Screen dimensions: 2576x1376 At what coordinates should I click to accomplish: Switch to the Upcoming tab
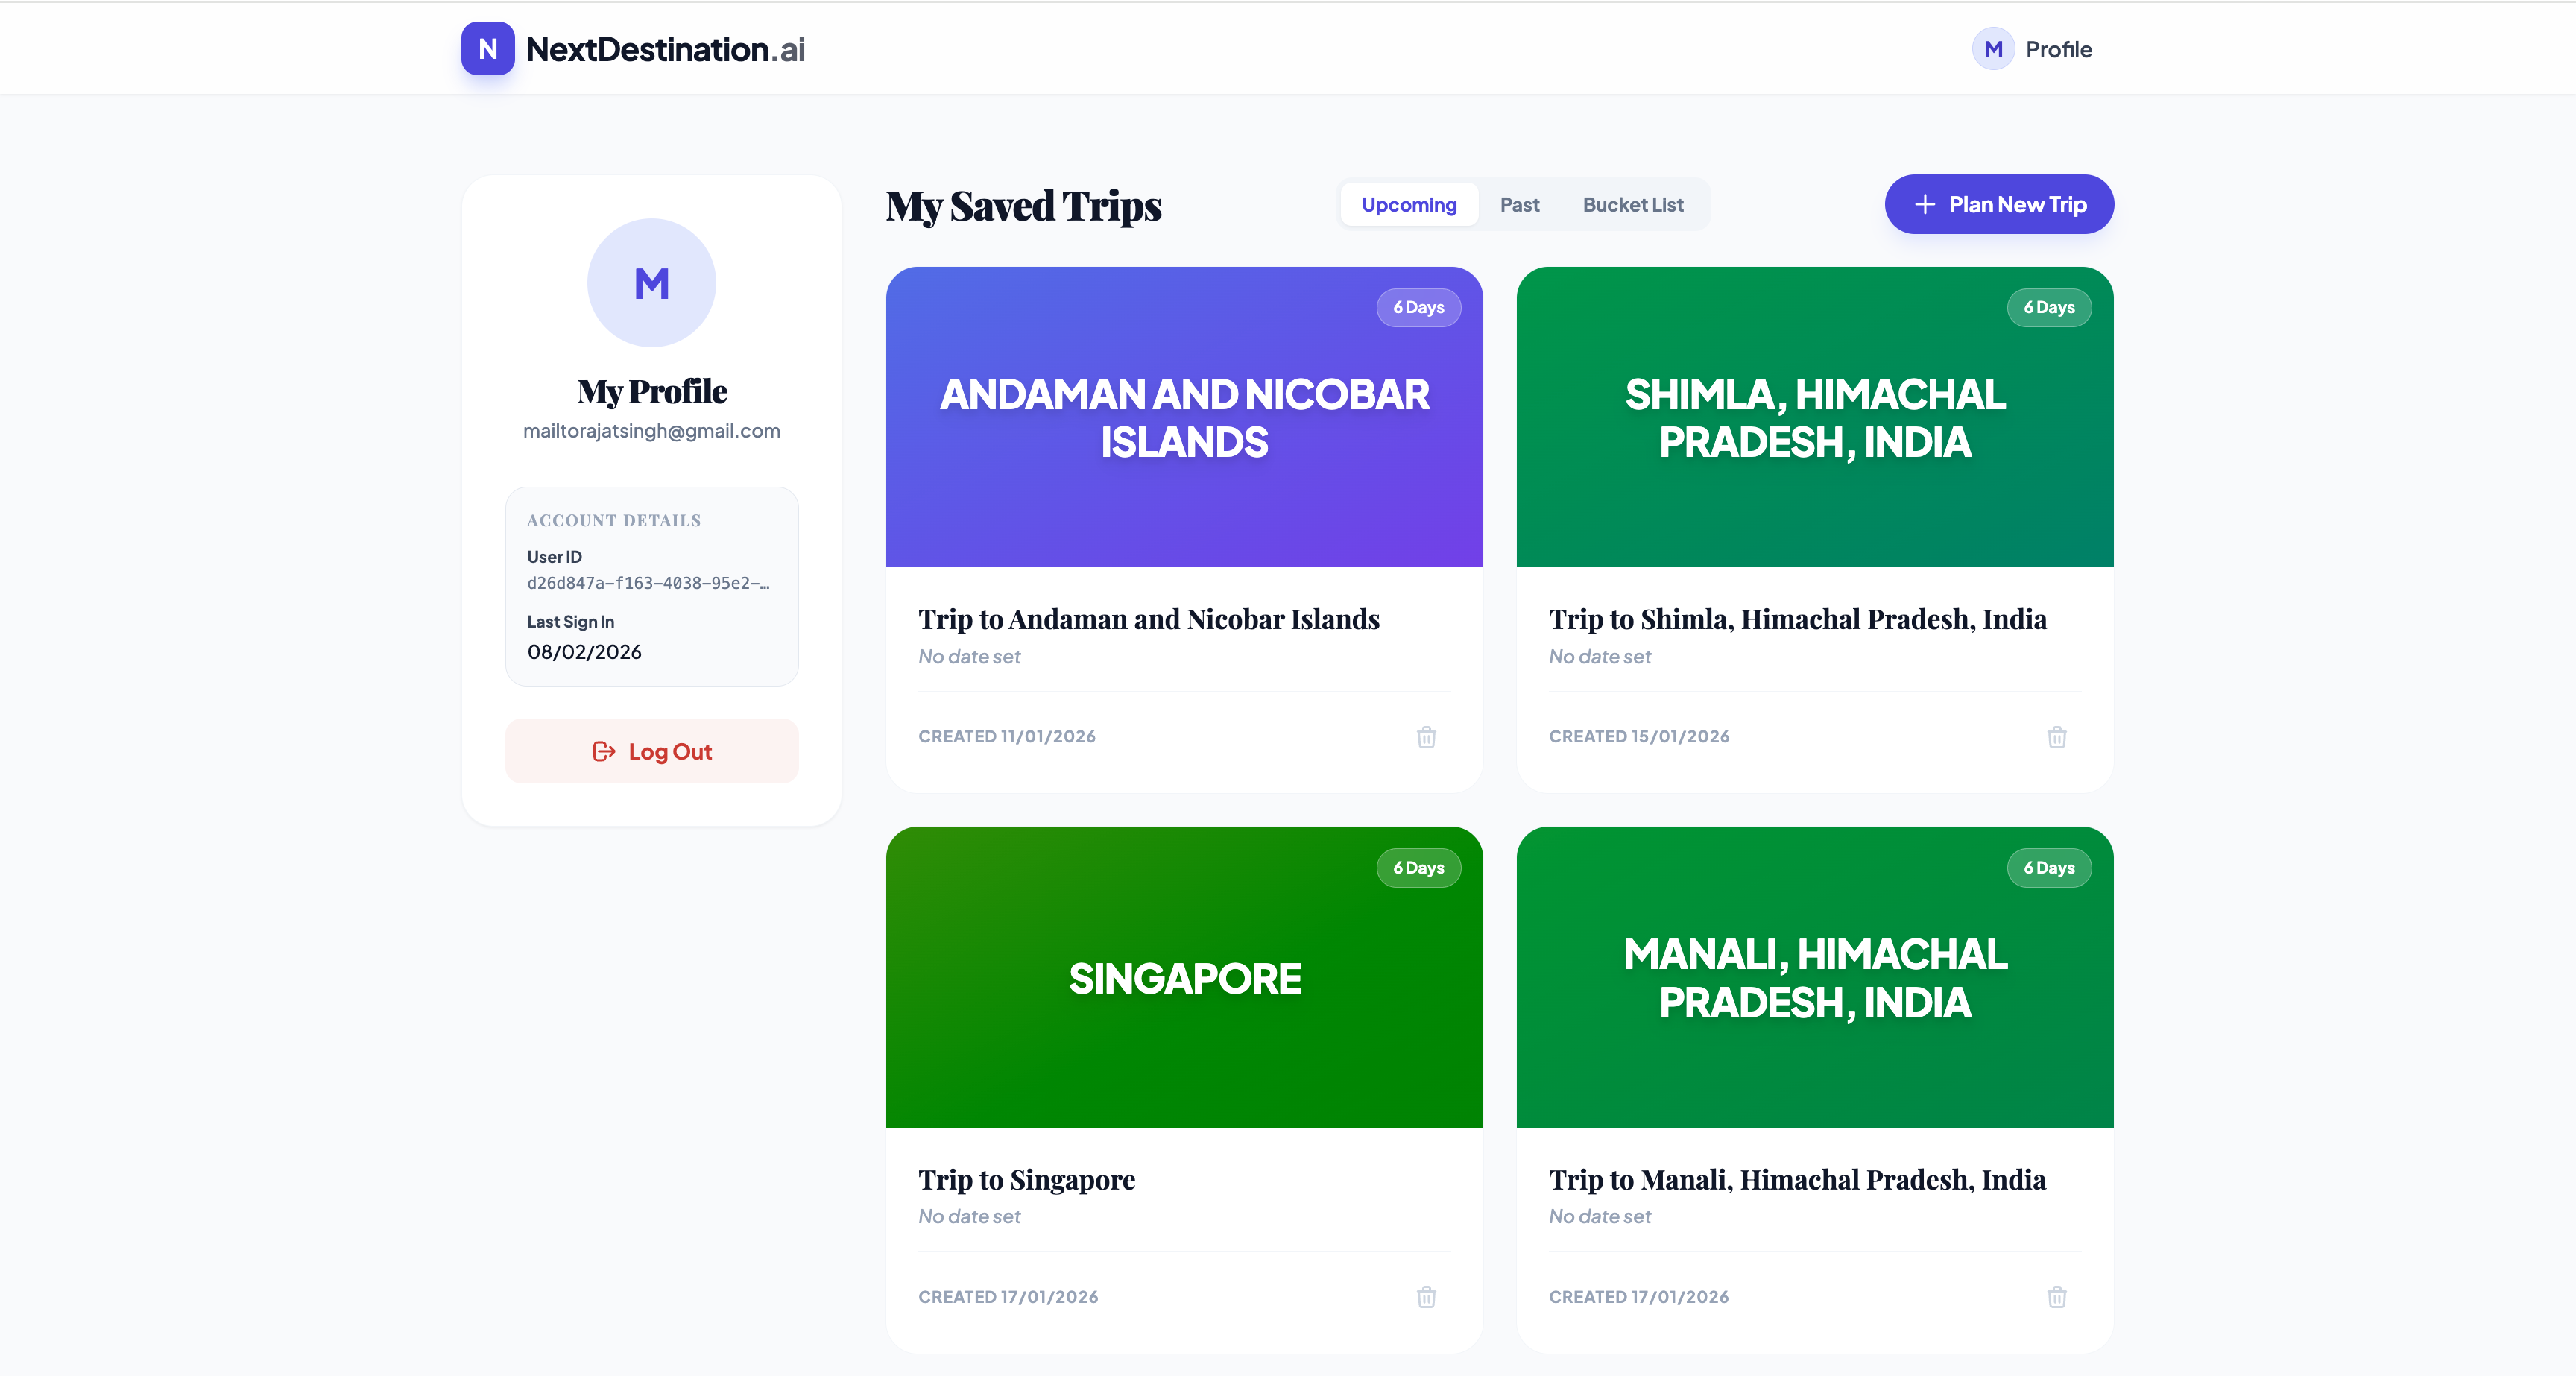1408,205
